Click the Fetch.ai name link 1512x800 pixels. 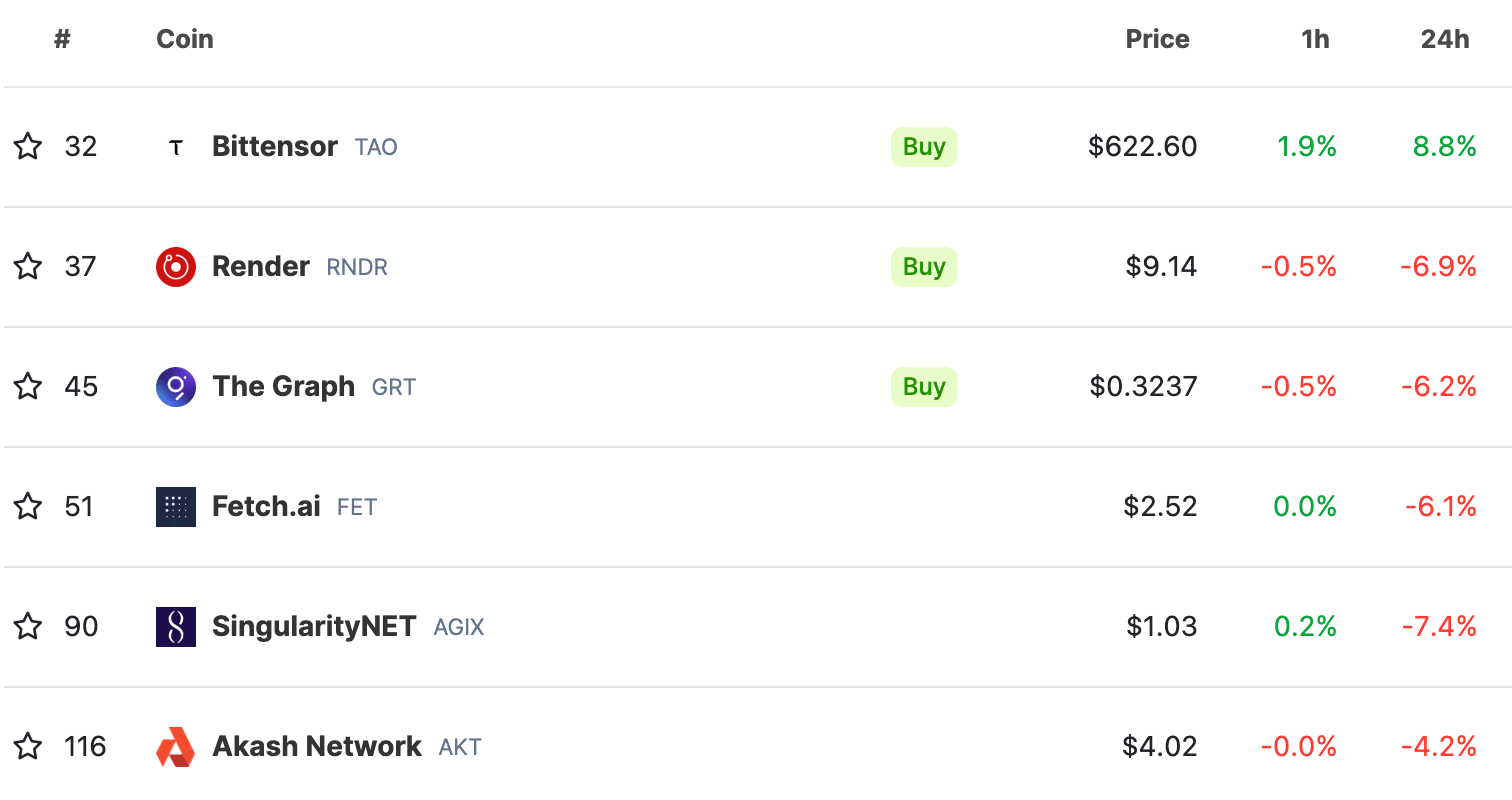[264, 506]
